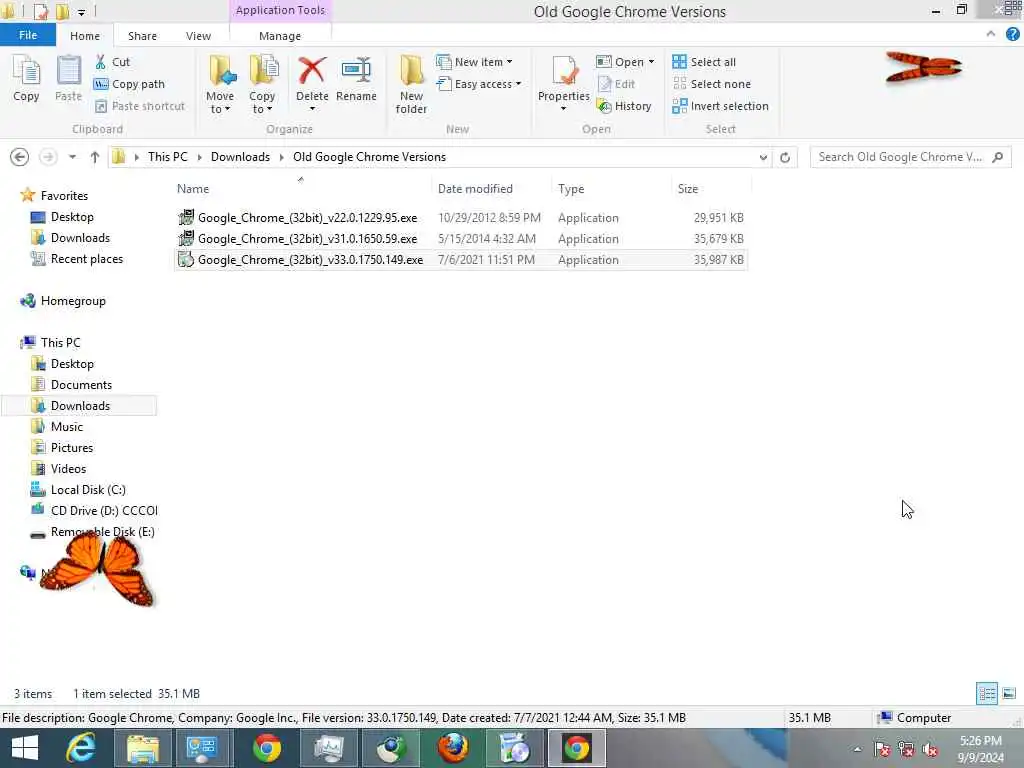Switch to the View ribbon tab

click(198, 36)
